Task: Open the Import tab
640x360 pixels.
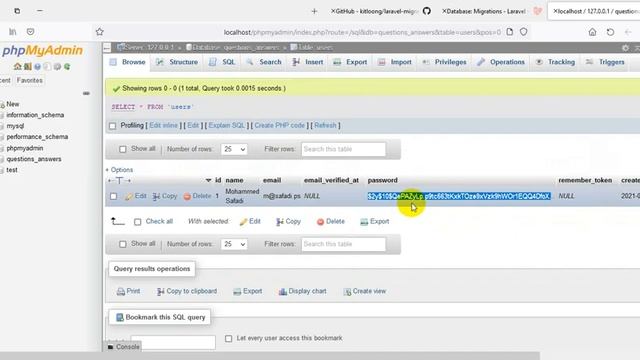Action: click(395, 62)
